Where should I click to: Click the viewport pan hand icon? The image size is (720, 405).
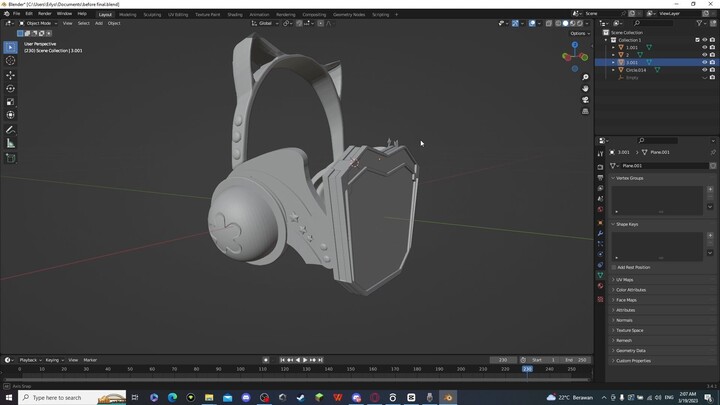pos(585,88)
